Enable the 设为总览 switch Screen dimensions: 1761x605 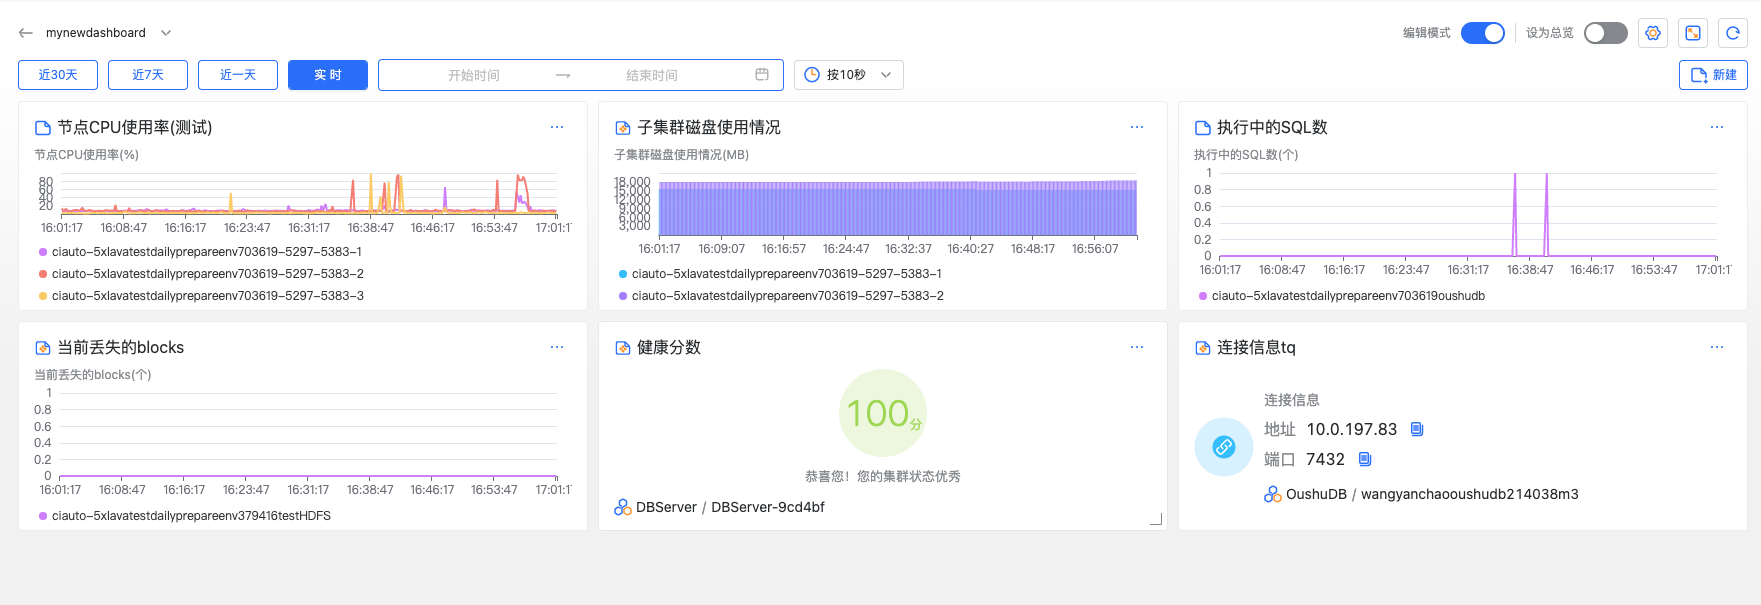1605,33
